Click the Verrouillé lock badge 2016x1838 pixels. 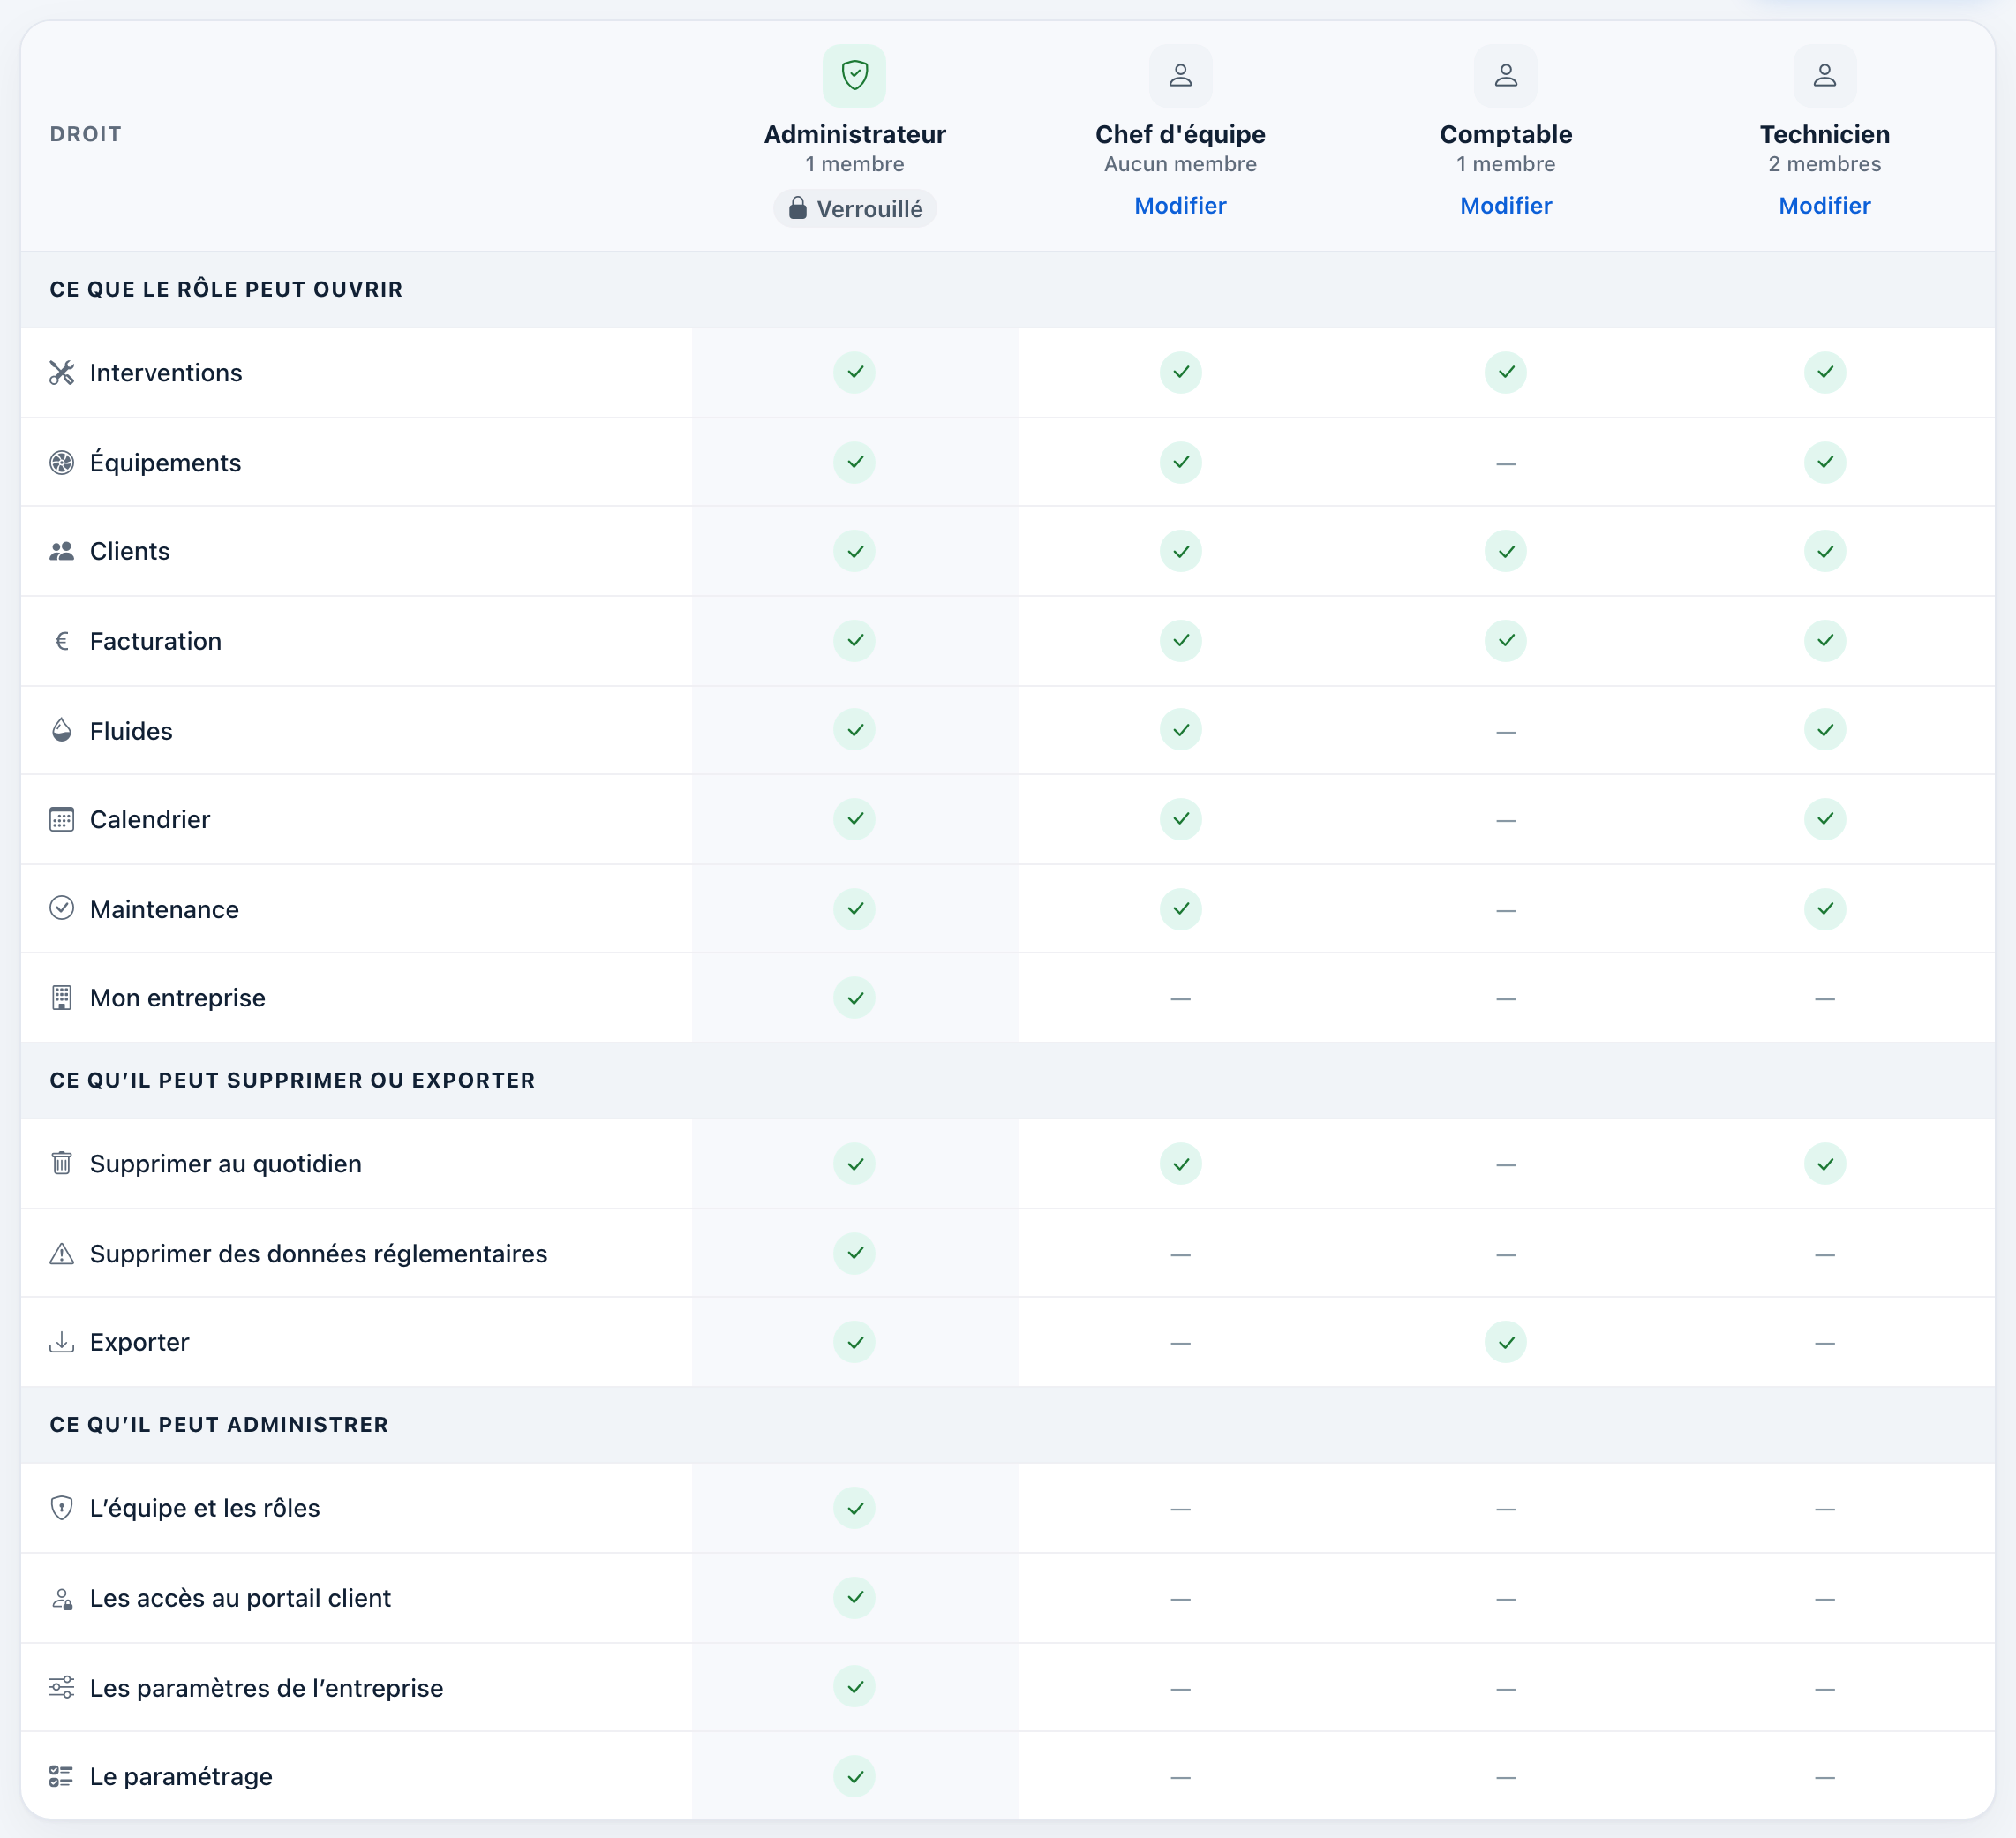854,209
